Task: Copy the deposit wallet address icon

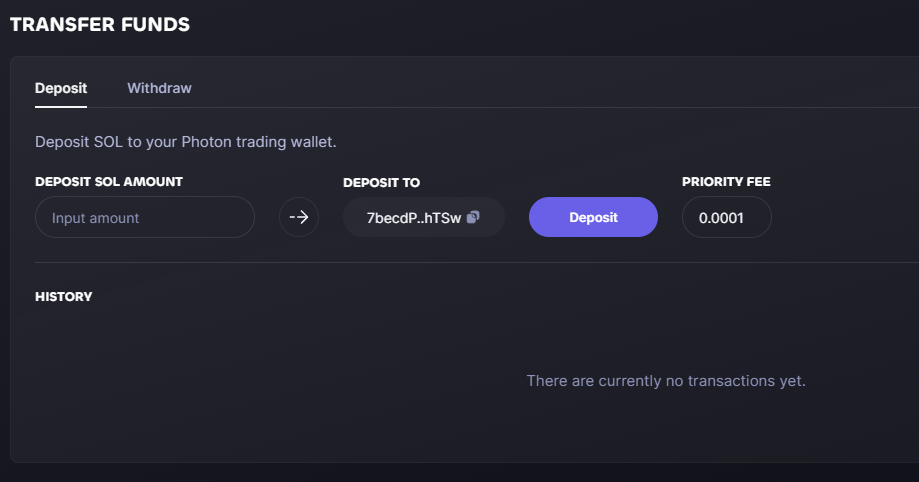Action: (x=473, y=217)
